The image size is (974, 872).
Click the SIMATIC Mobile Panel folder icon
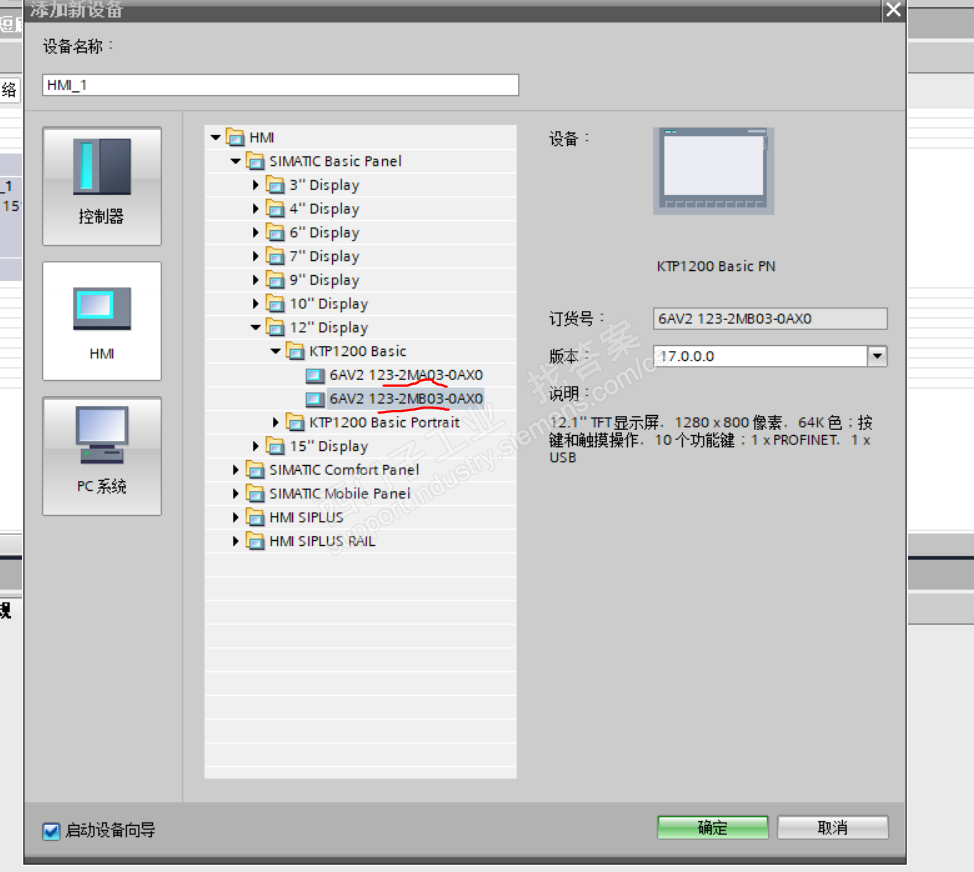(255, 493)
